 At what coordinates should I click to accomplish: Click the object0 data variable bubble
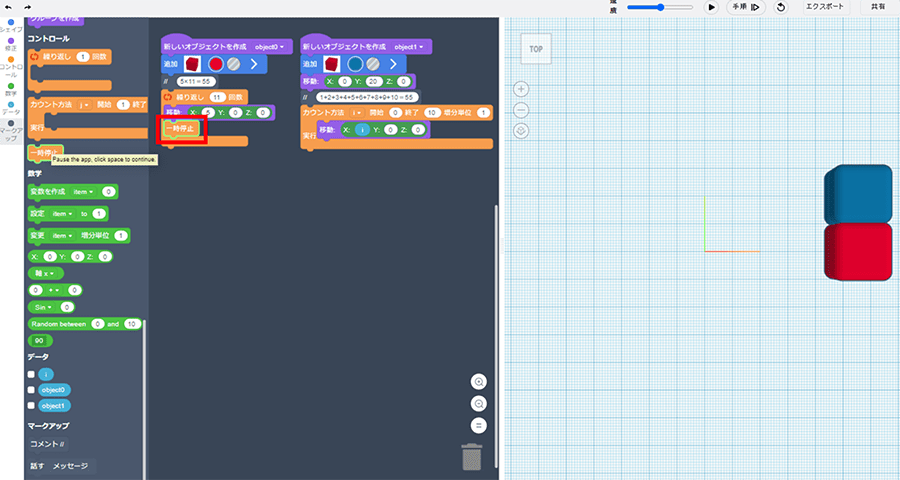54,390
